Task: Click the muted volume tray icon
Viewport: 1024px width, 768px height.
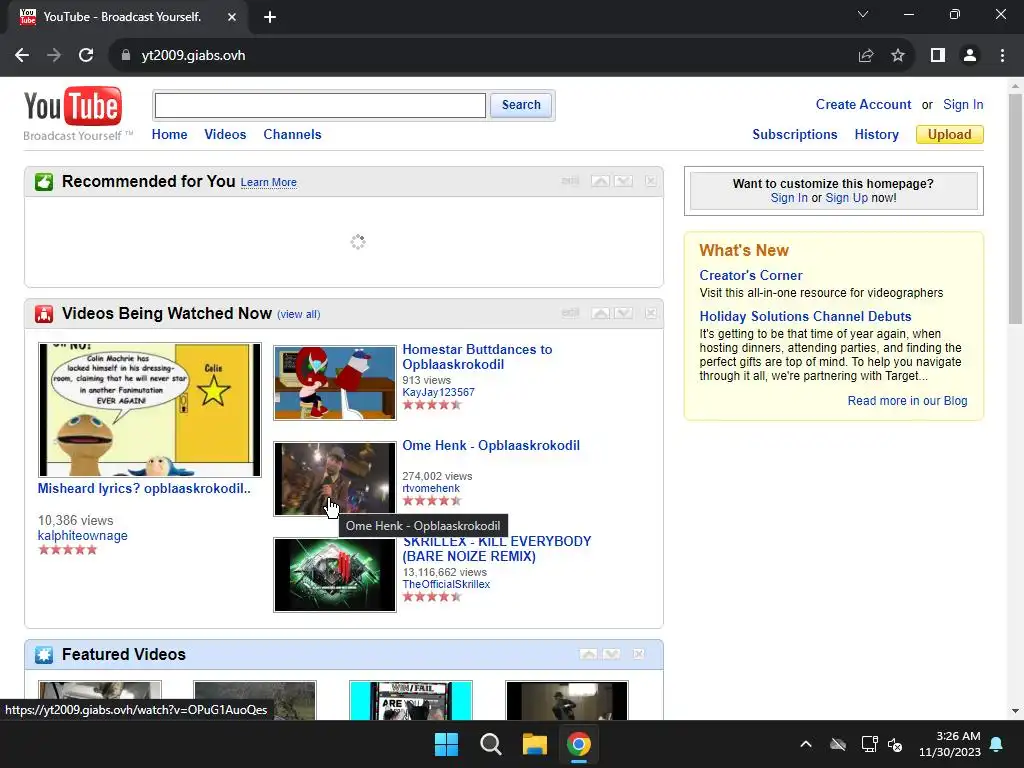Action: [895, 744]
